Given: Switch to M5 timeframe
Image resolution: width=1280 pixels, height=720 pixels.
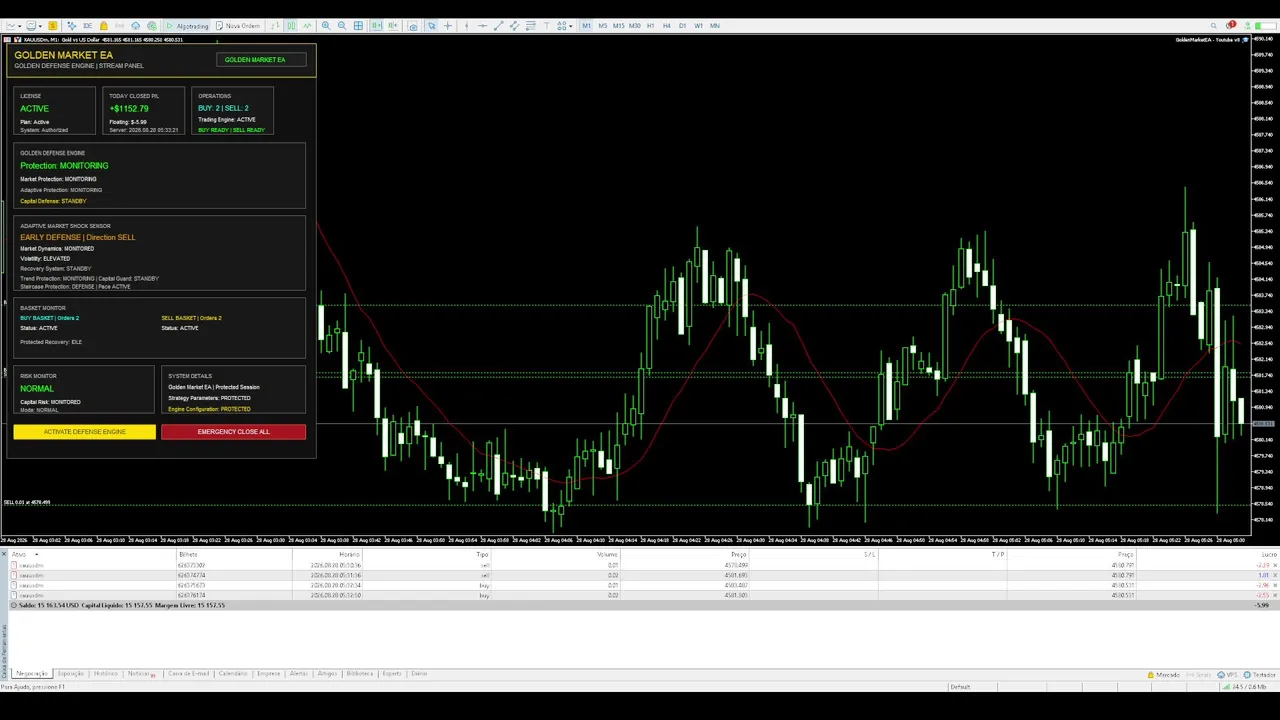Looking at the screenshot, I should pyautogui.click(x=603, y=26).
